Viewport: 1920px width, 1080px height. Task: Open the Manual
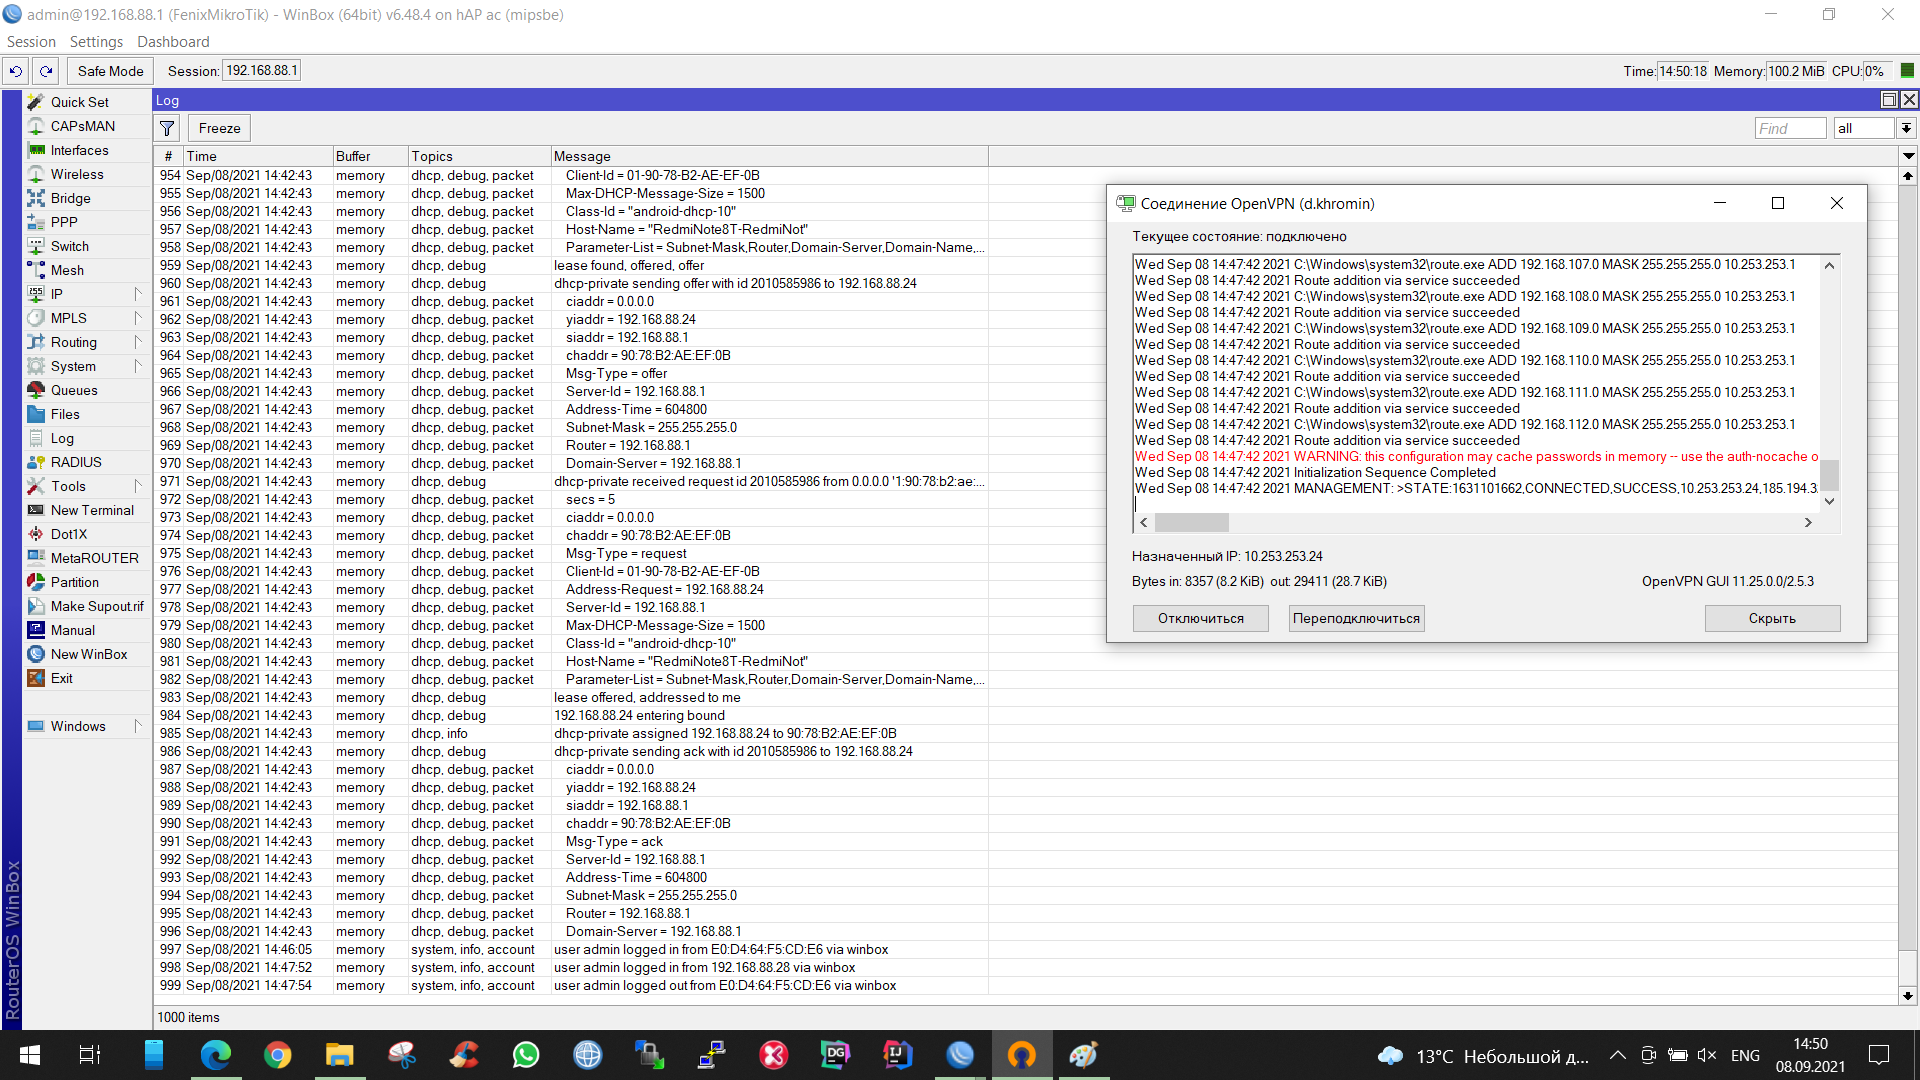click(73, 630)
